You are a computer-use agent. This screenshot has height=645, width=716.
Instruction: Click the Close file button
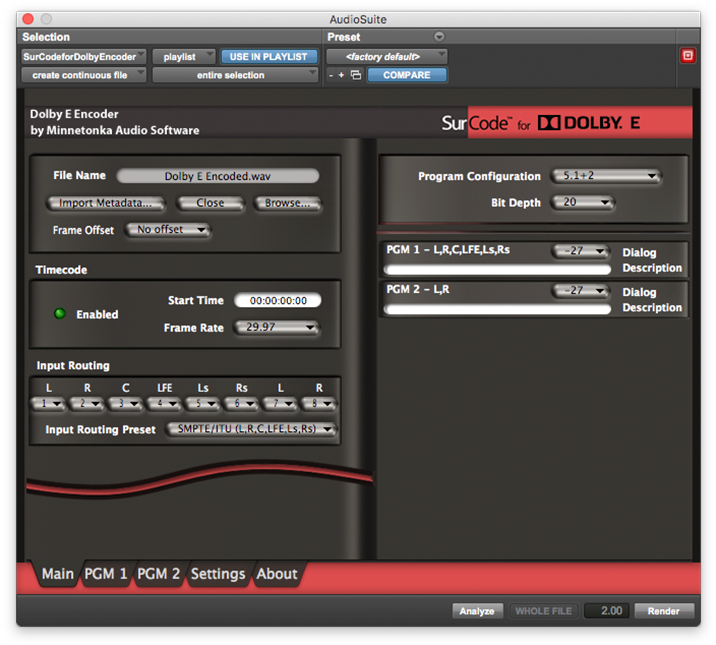[210, 203]
